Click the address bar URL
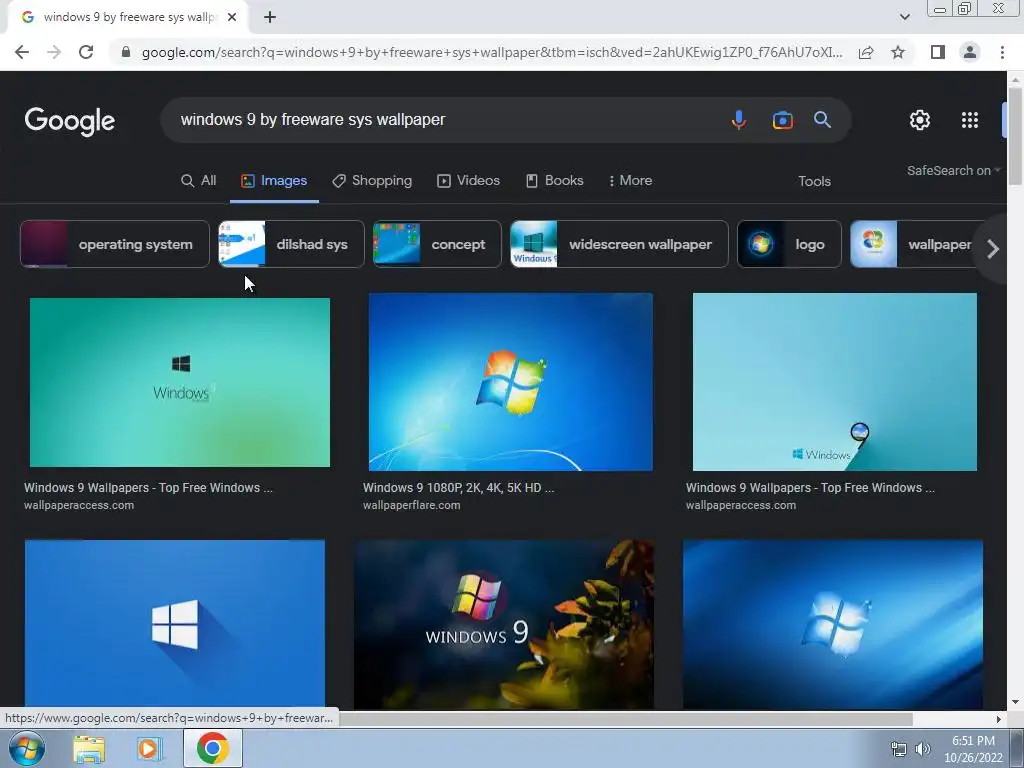The width and height of the screenshot is (1024, 768). (492, 52)
